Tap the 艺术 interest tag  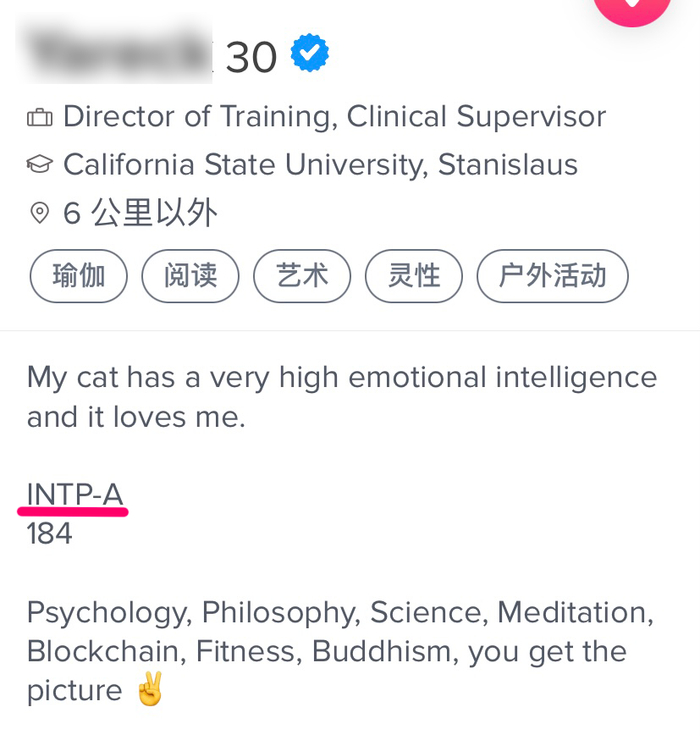(302, 276)
